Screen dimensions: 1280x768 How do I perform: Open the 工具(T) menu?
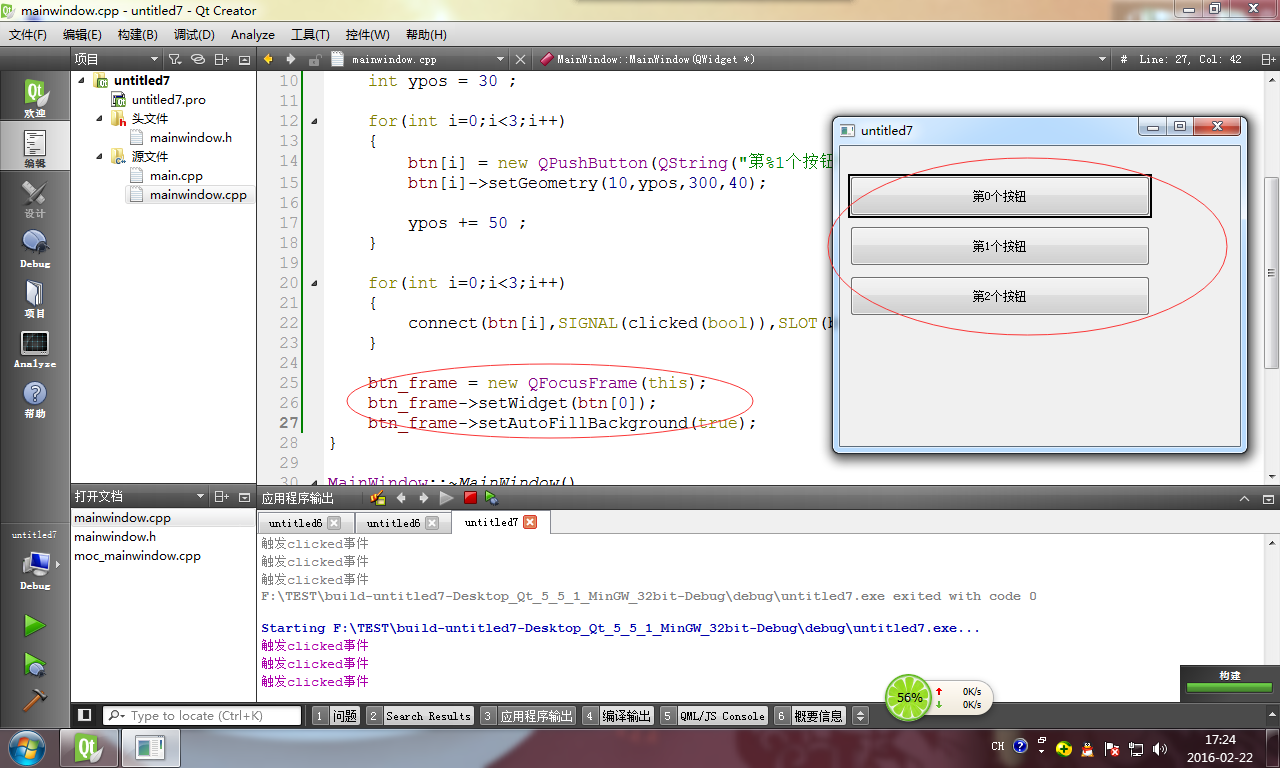pyautogui.click(x=310, y=34)
